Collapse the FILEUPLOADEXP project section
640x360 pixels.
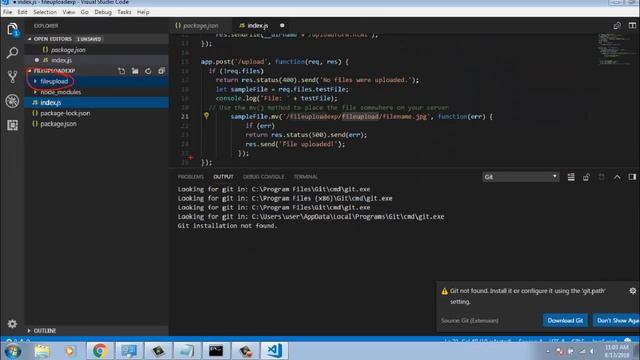[29, 71]
